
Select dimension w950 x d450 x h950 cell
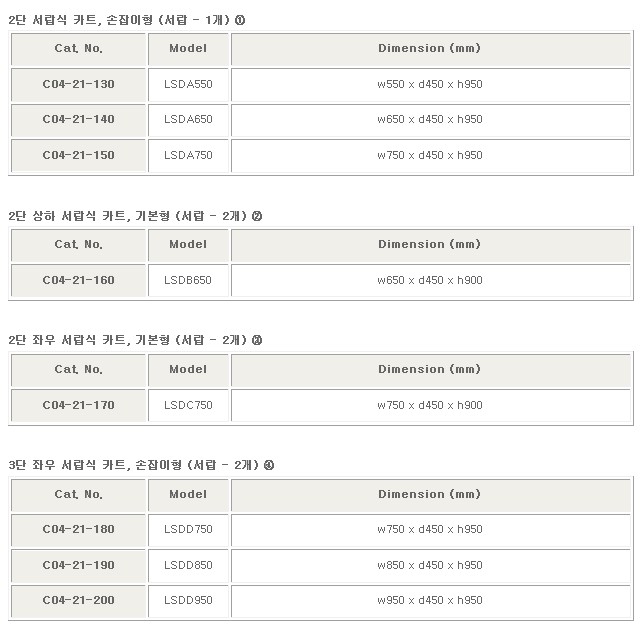pos(430,601)
